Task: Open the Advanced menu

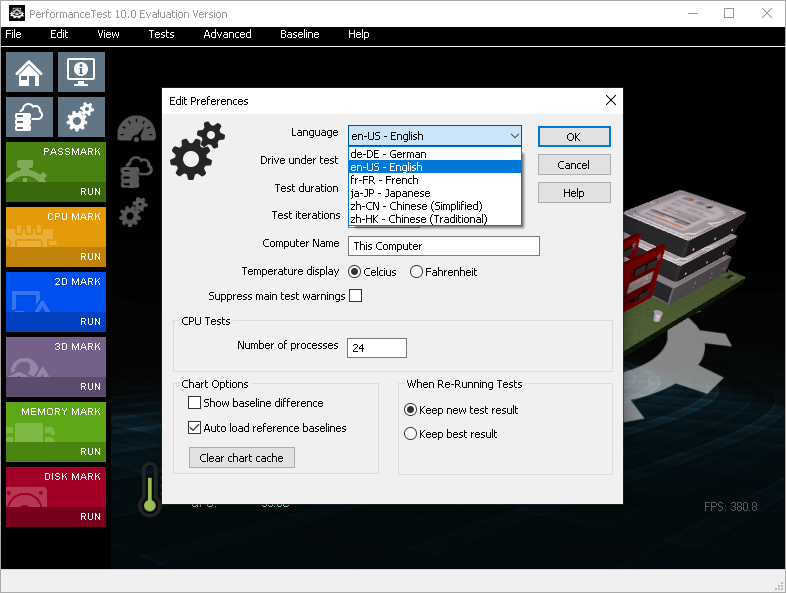Action: click(227, 34)
